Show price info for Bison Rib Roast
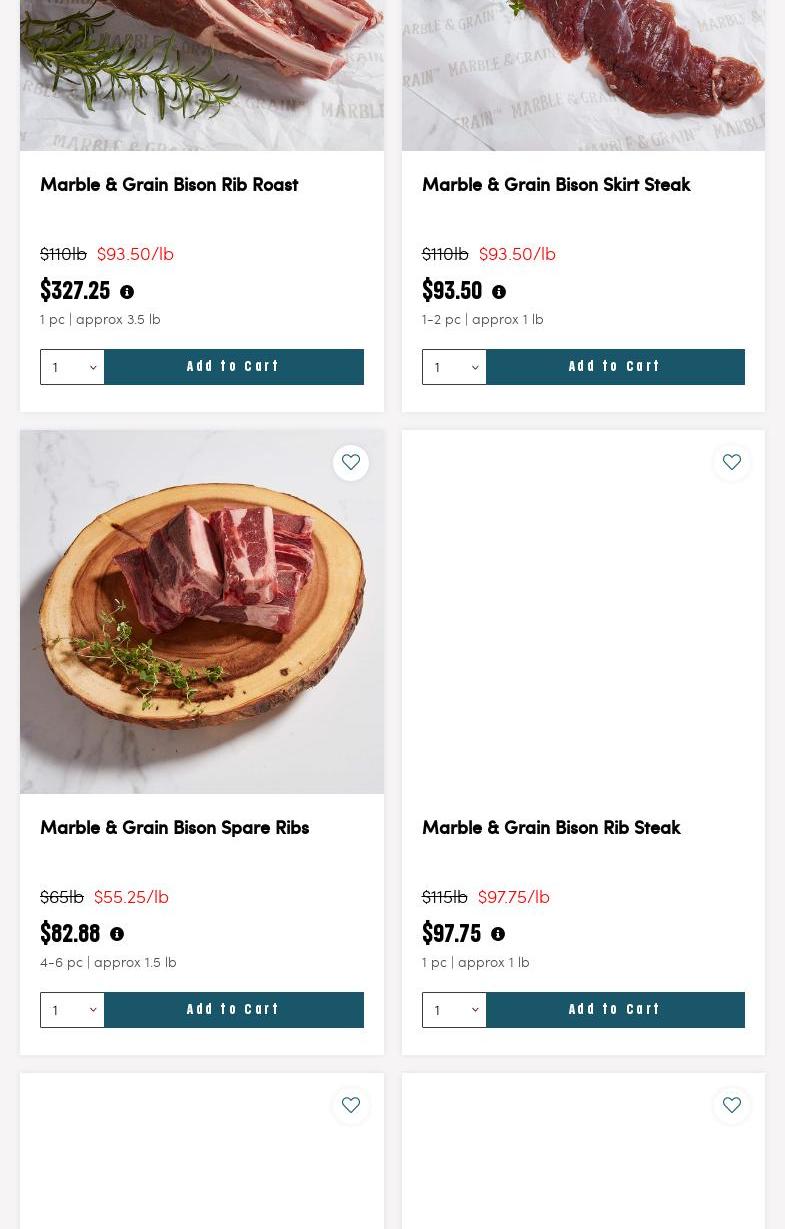785x1229 pixels. click(x=127, y=292)
